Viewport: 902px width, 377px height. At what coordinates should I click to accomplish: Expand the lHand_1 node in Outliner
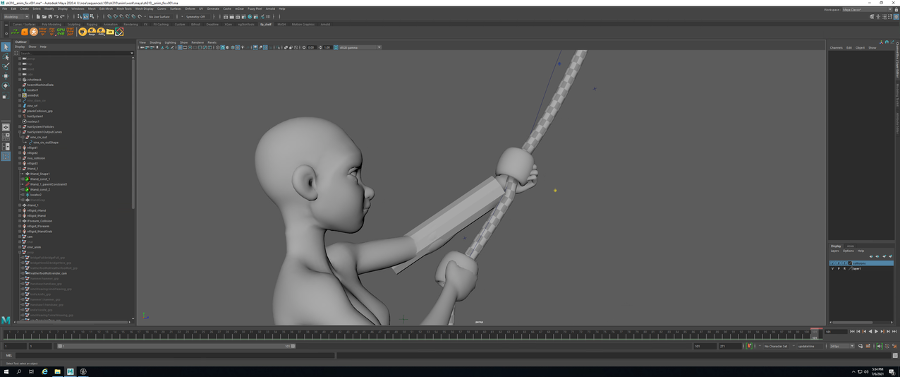(20, 169)
